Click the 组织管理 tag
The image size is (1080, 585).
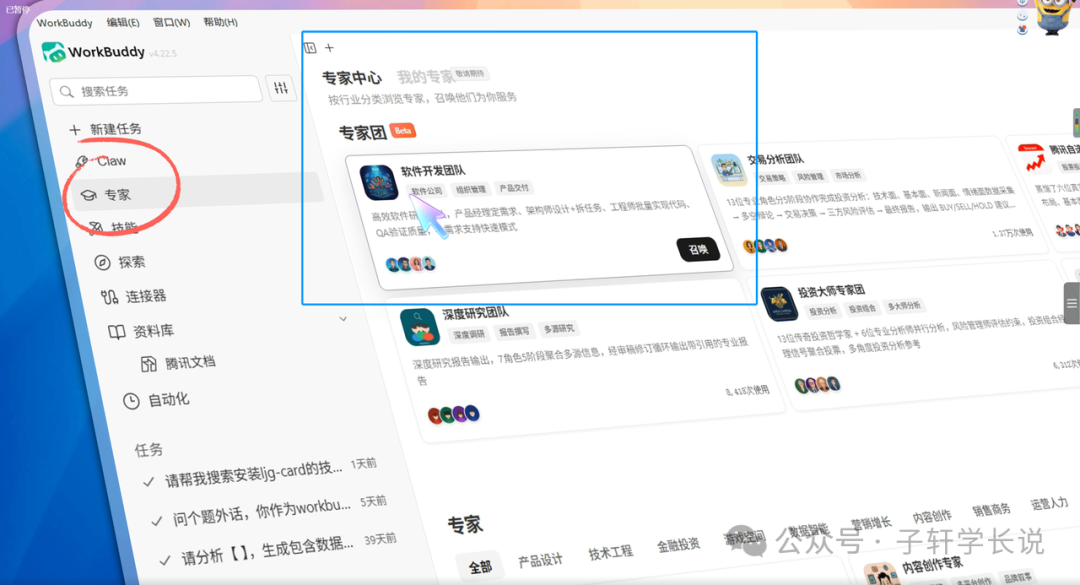coord(470,189)
